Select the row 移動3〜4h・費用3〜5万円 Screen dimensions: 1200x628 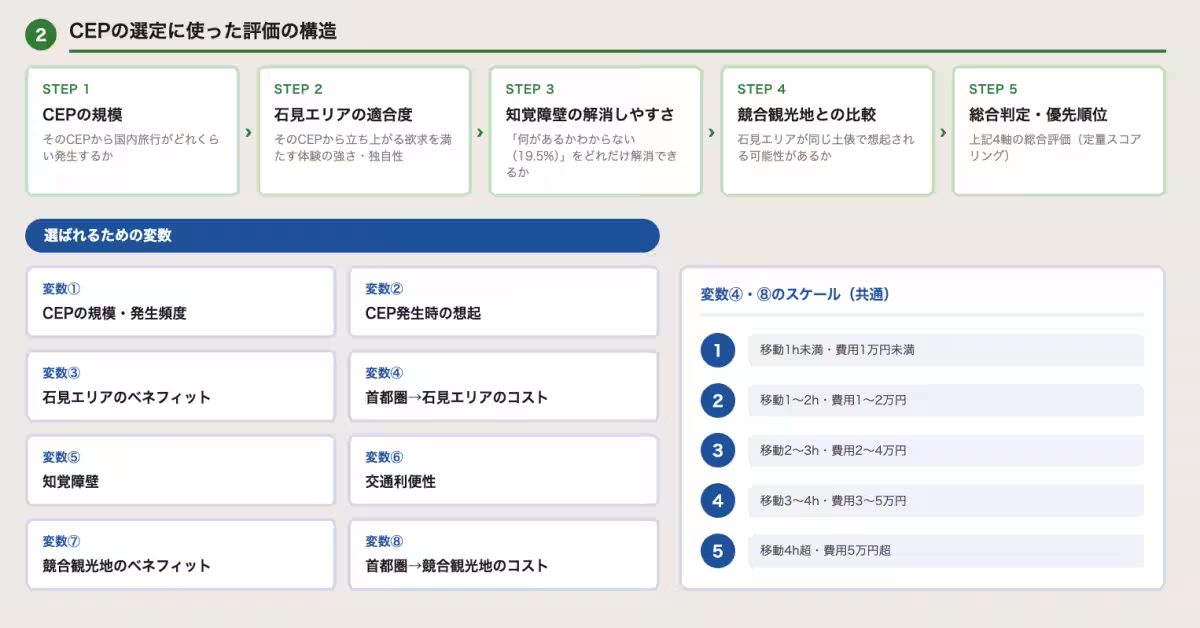coord(946,500)
